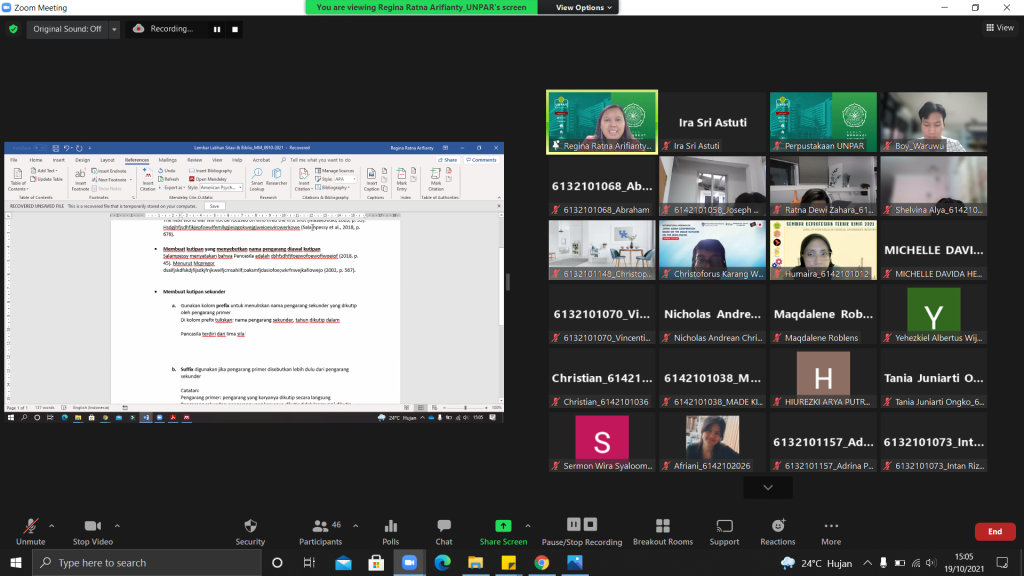1024x576 pixels.
Task: Show more participants with down chevron
Action: point(767,487)
